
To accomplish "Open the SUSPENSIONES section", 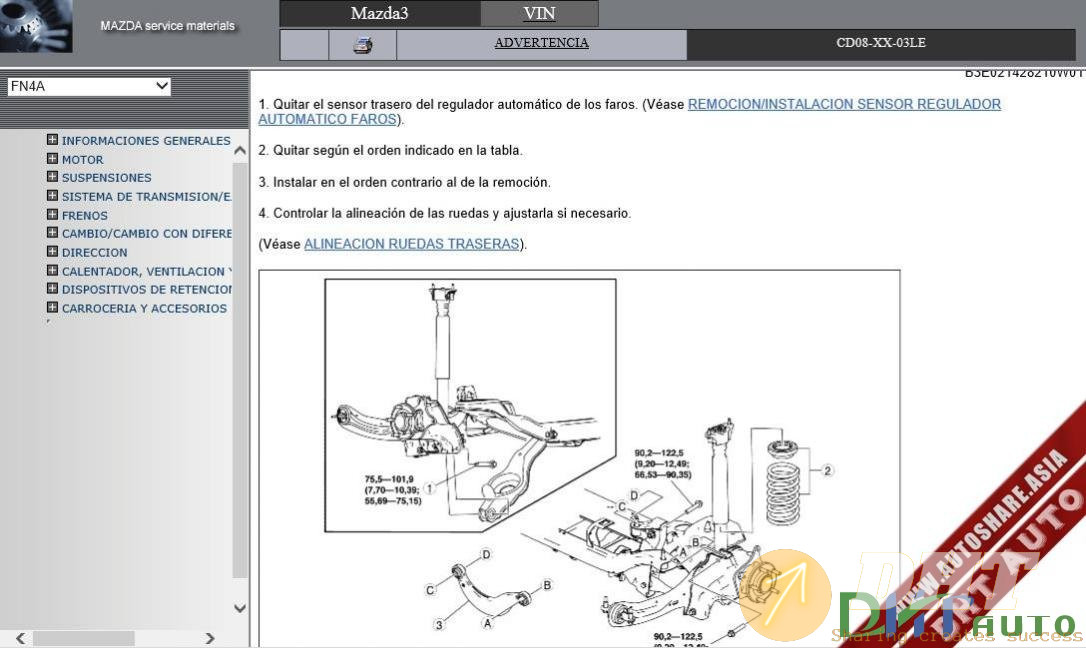I will 107,178.
